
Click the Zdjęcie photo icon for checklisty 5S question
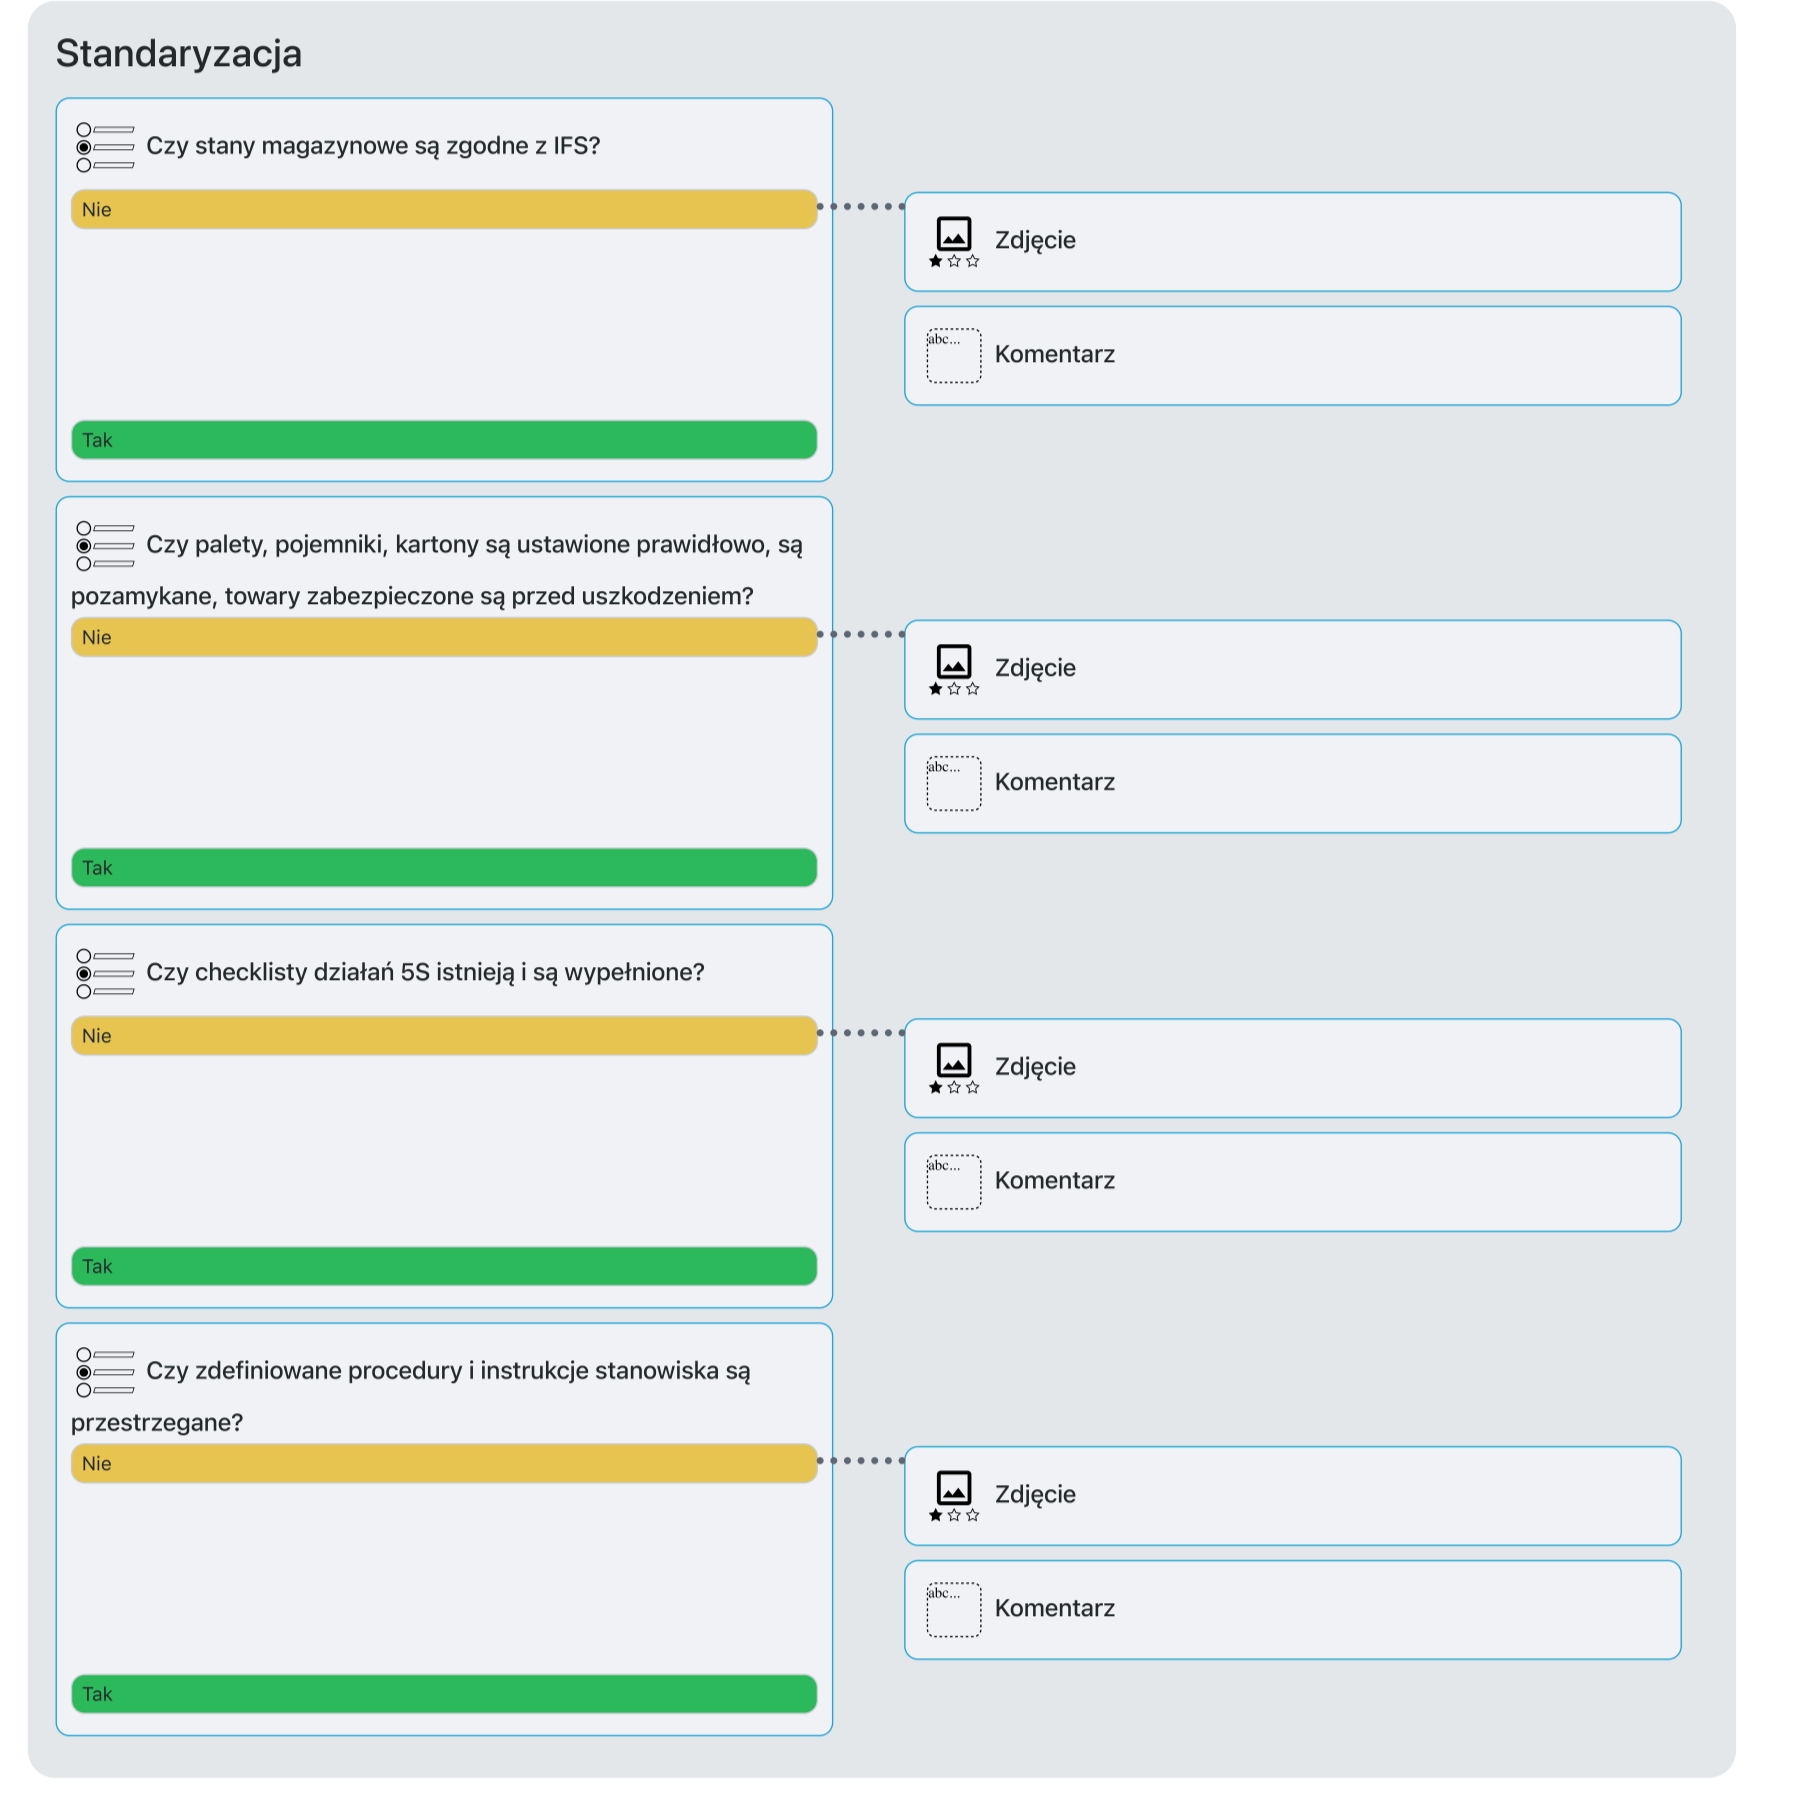pos(954,1068)
